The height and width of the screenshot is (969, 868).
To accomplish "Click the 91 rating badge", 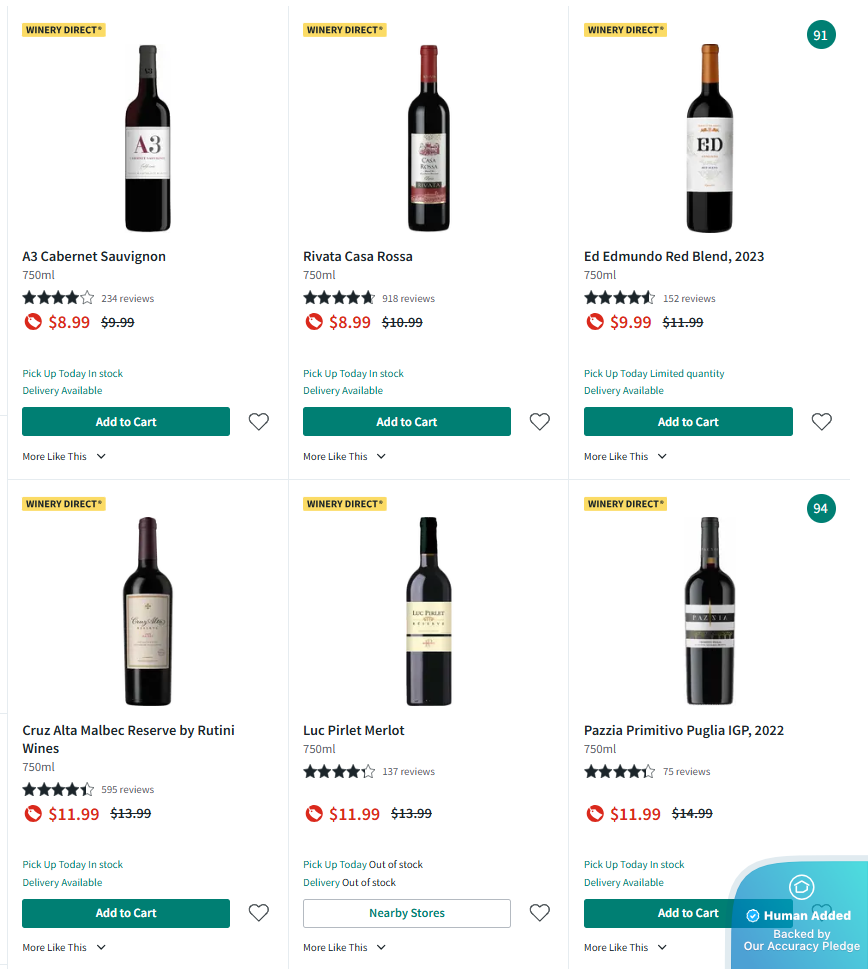I will pyautogui.click(x=821, y=36).
